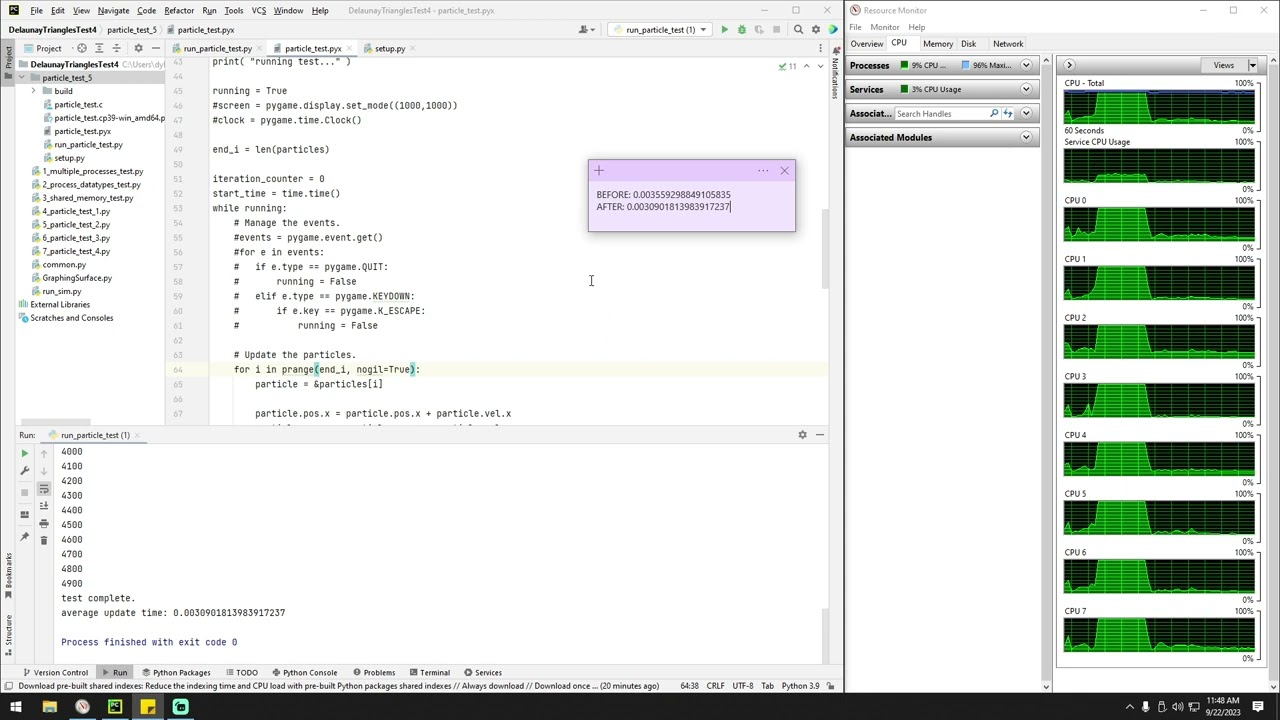Click the Select Opened File target icon
The width and height of the screenshot is (1280, 720).
(82, 48)
